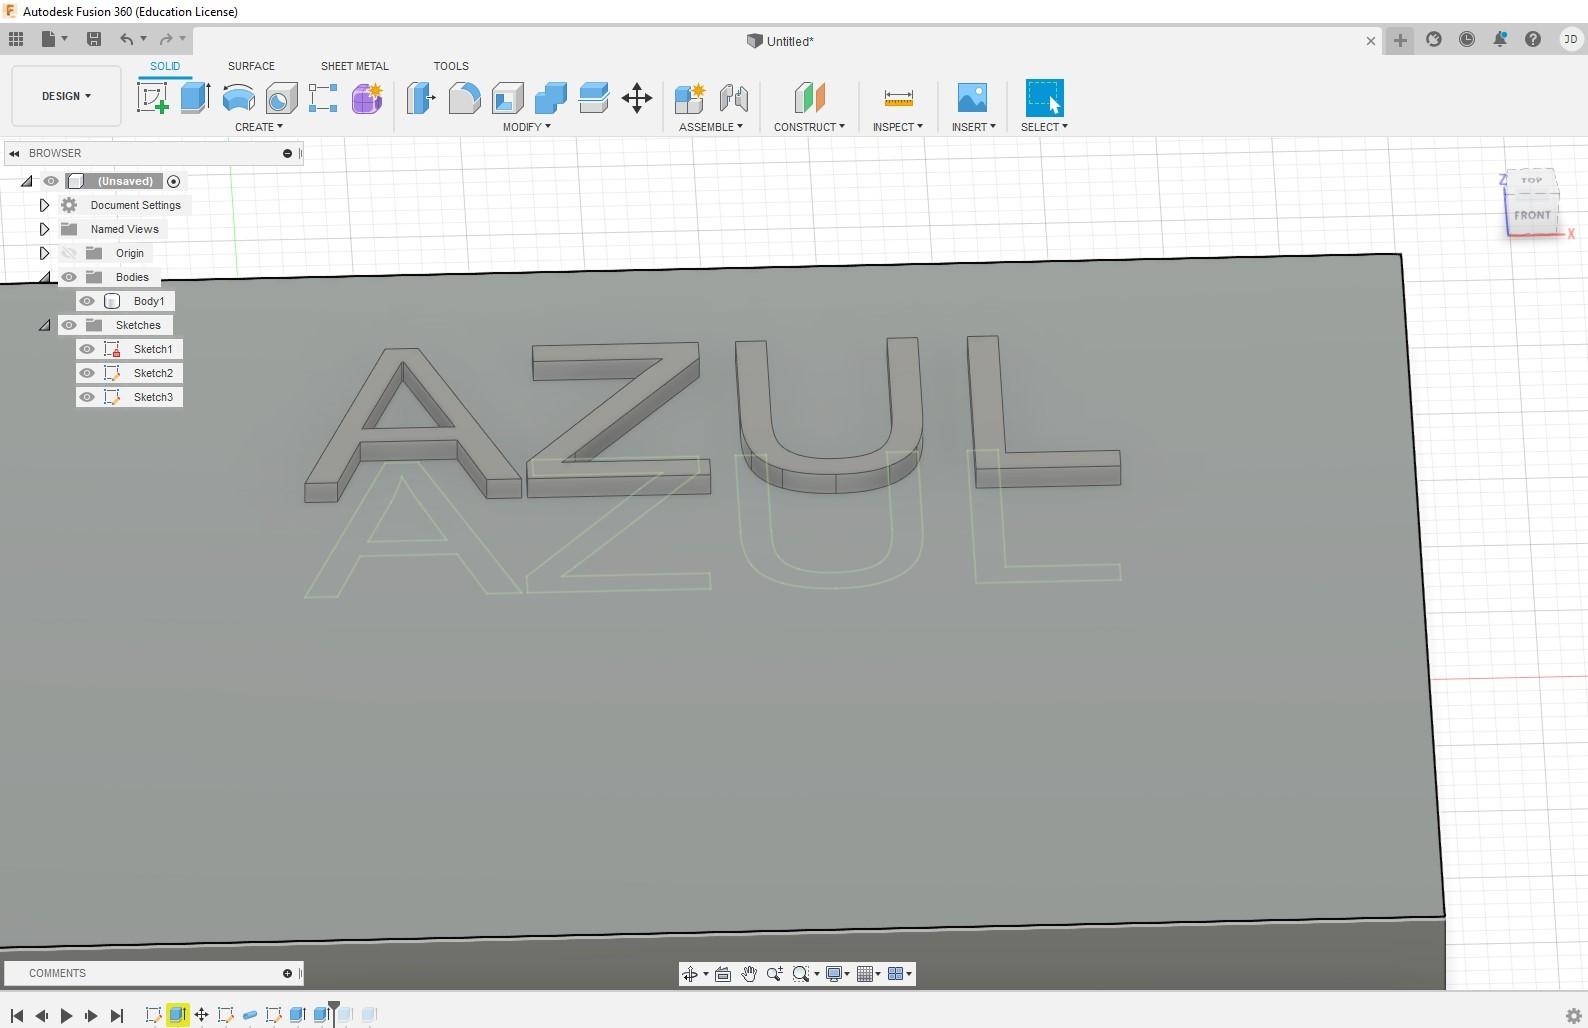
Task: Toggle visibility of Body1
Action: click(x=87, y=301)
